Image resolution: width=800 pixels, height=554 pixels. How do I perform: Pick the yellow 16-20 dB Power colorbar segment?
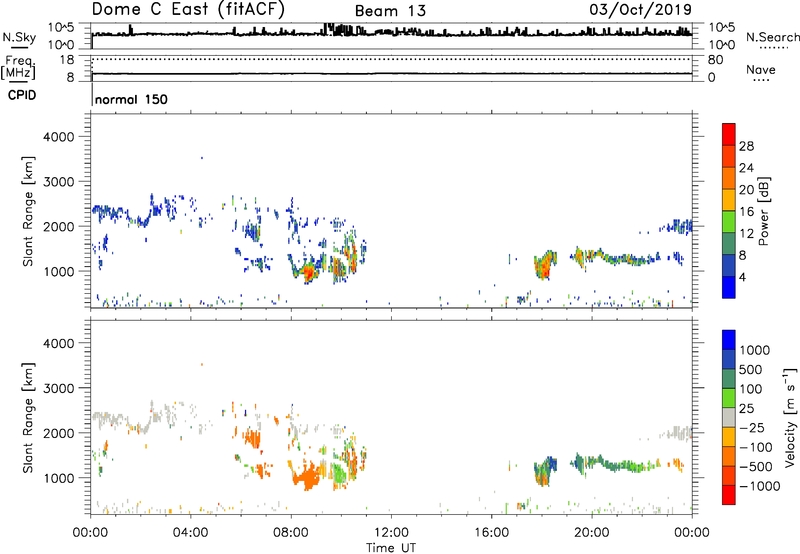pos(729,200)
